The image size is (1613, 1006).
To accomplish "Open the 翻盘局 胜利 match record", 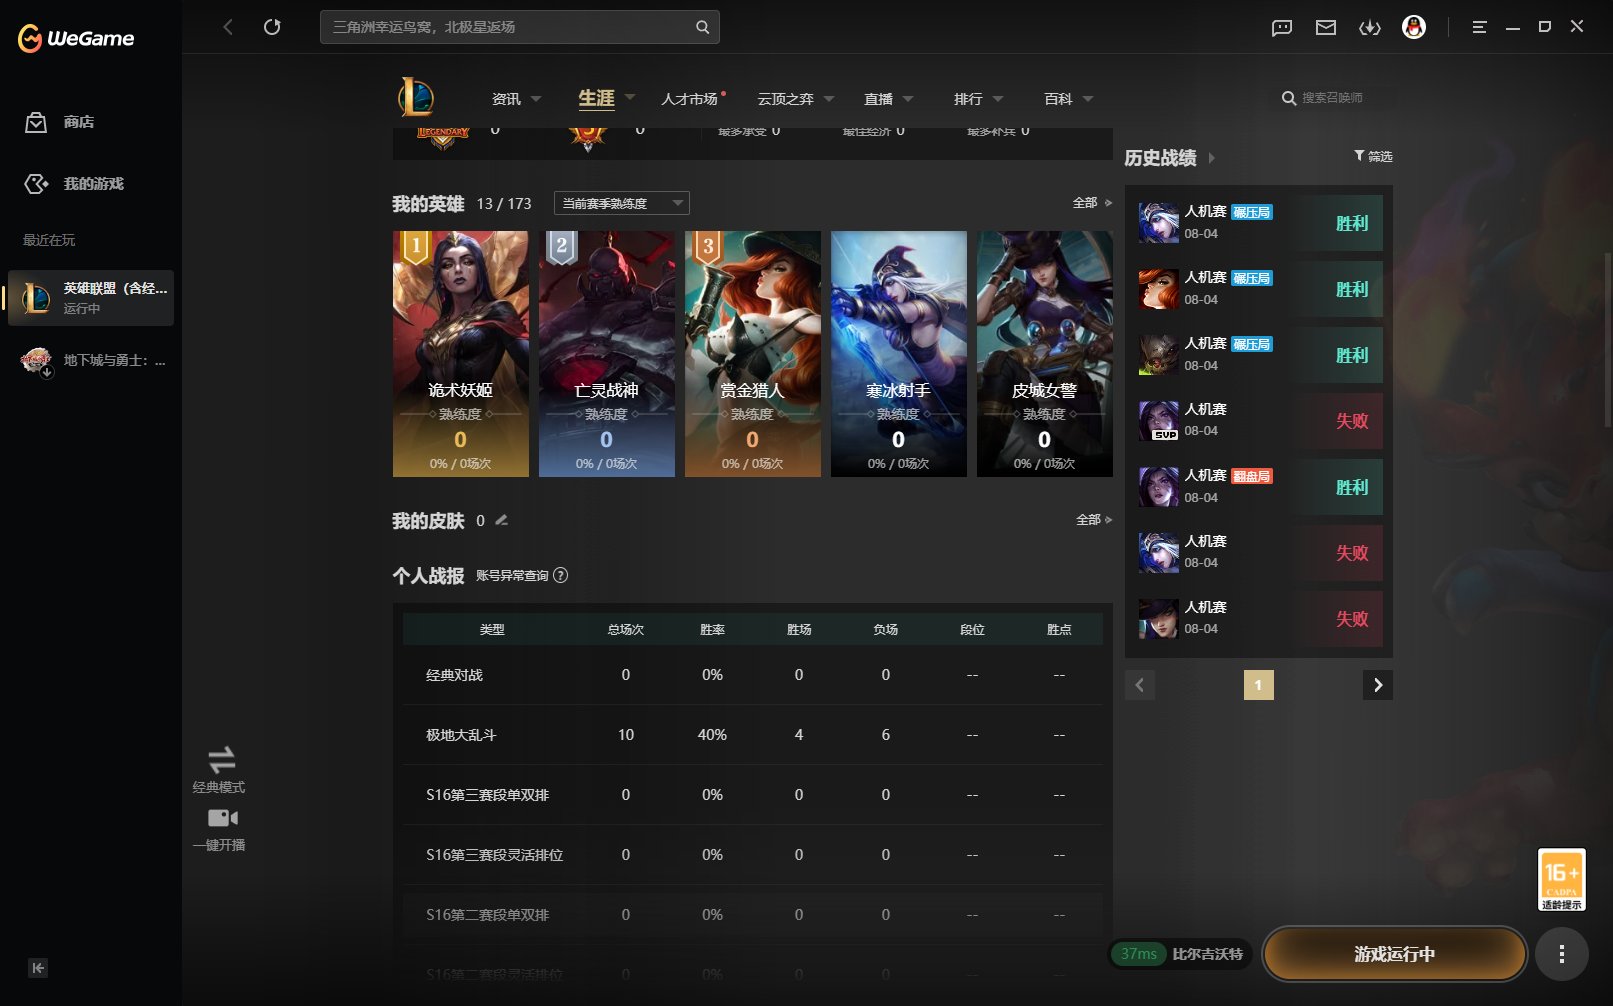I will tap(1260, 487).
